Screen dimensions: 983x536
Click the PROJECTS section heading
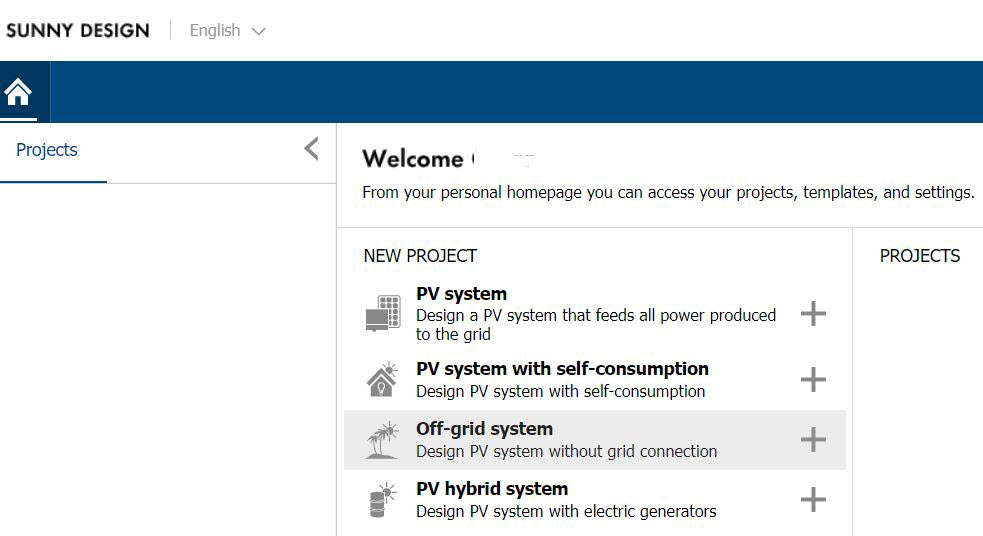(919, 256)
